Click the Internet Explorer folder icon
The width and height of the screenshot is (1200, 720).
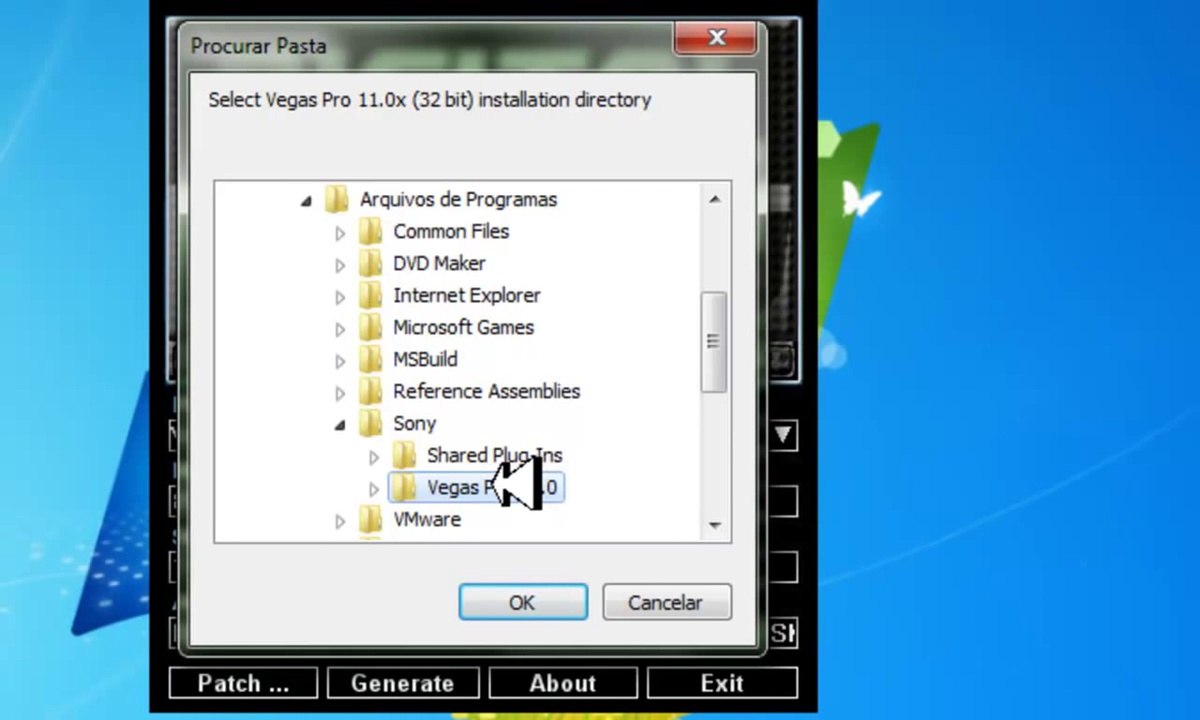click(x=371, y=295)
